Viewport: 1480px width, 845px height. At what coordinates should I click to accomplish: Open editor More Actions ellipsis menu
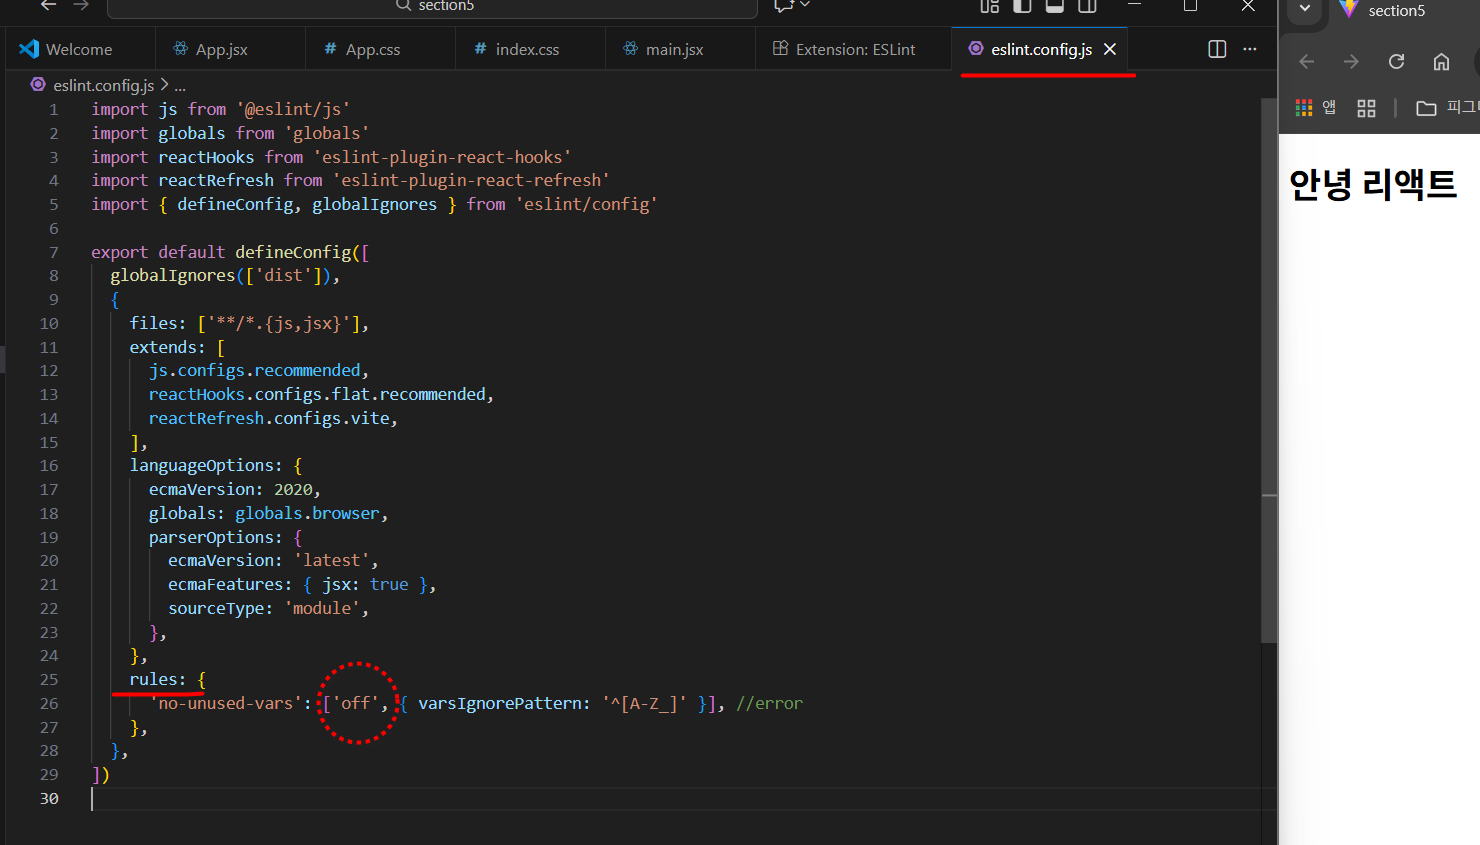tap(1250, 49)
